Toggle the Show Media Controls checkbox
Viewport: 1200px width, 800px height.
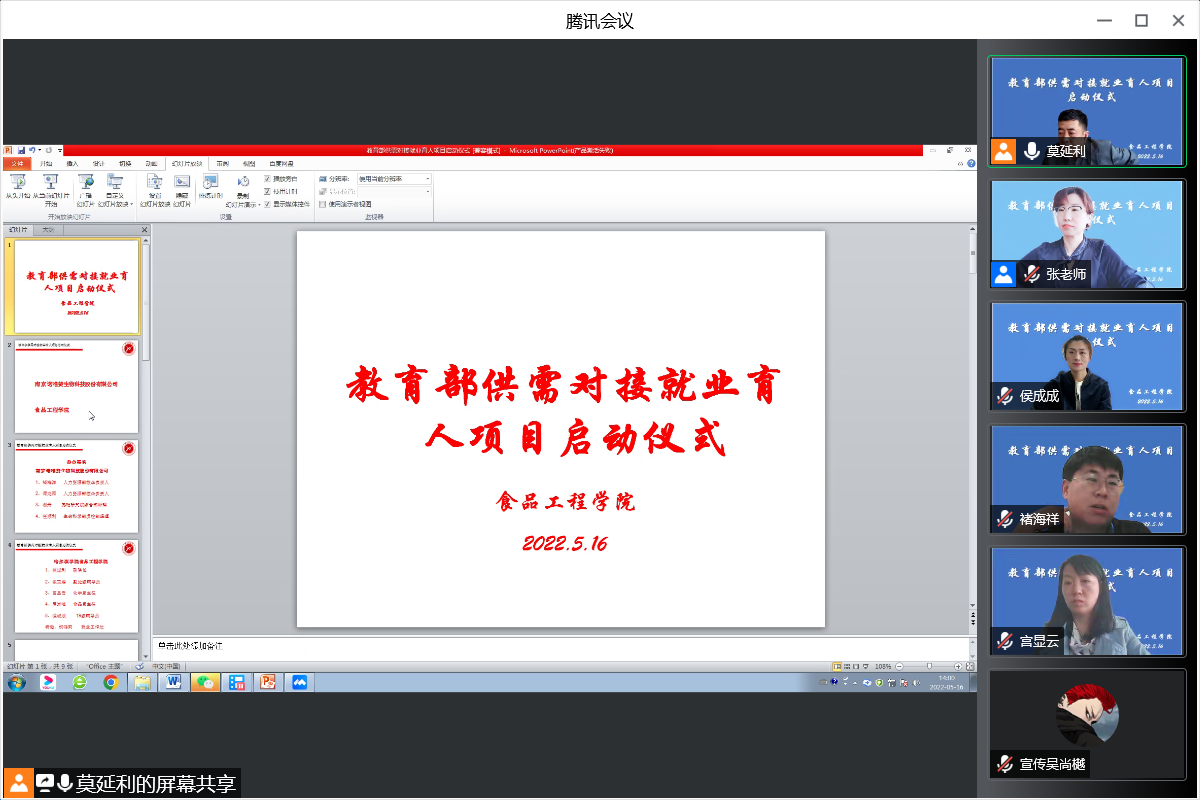click(x=267, y=203)
